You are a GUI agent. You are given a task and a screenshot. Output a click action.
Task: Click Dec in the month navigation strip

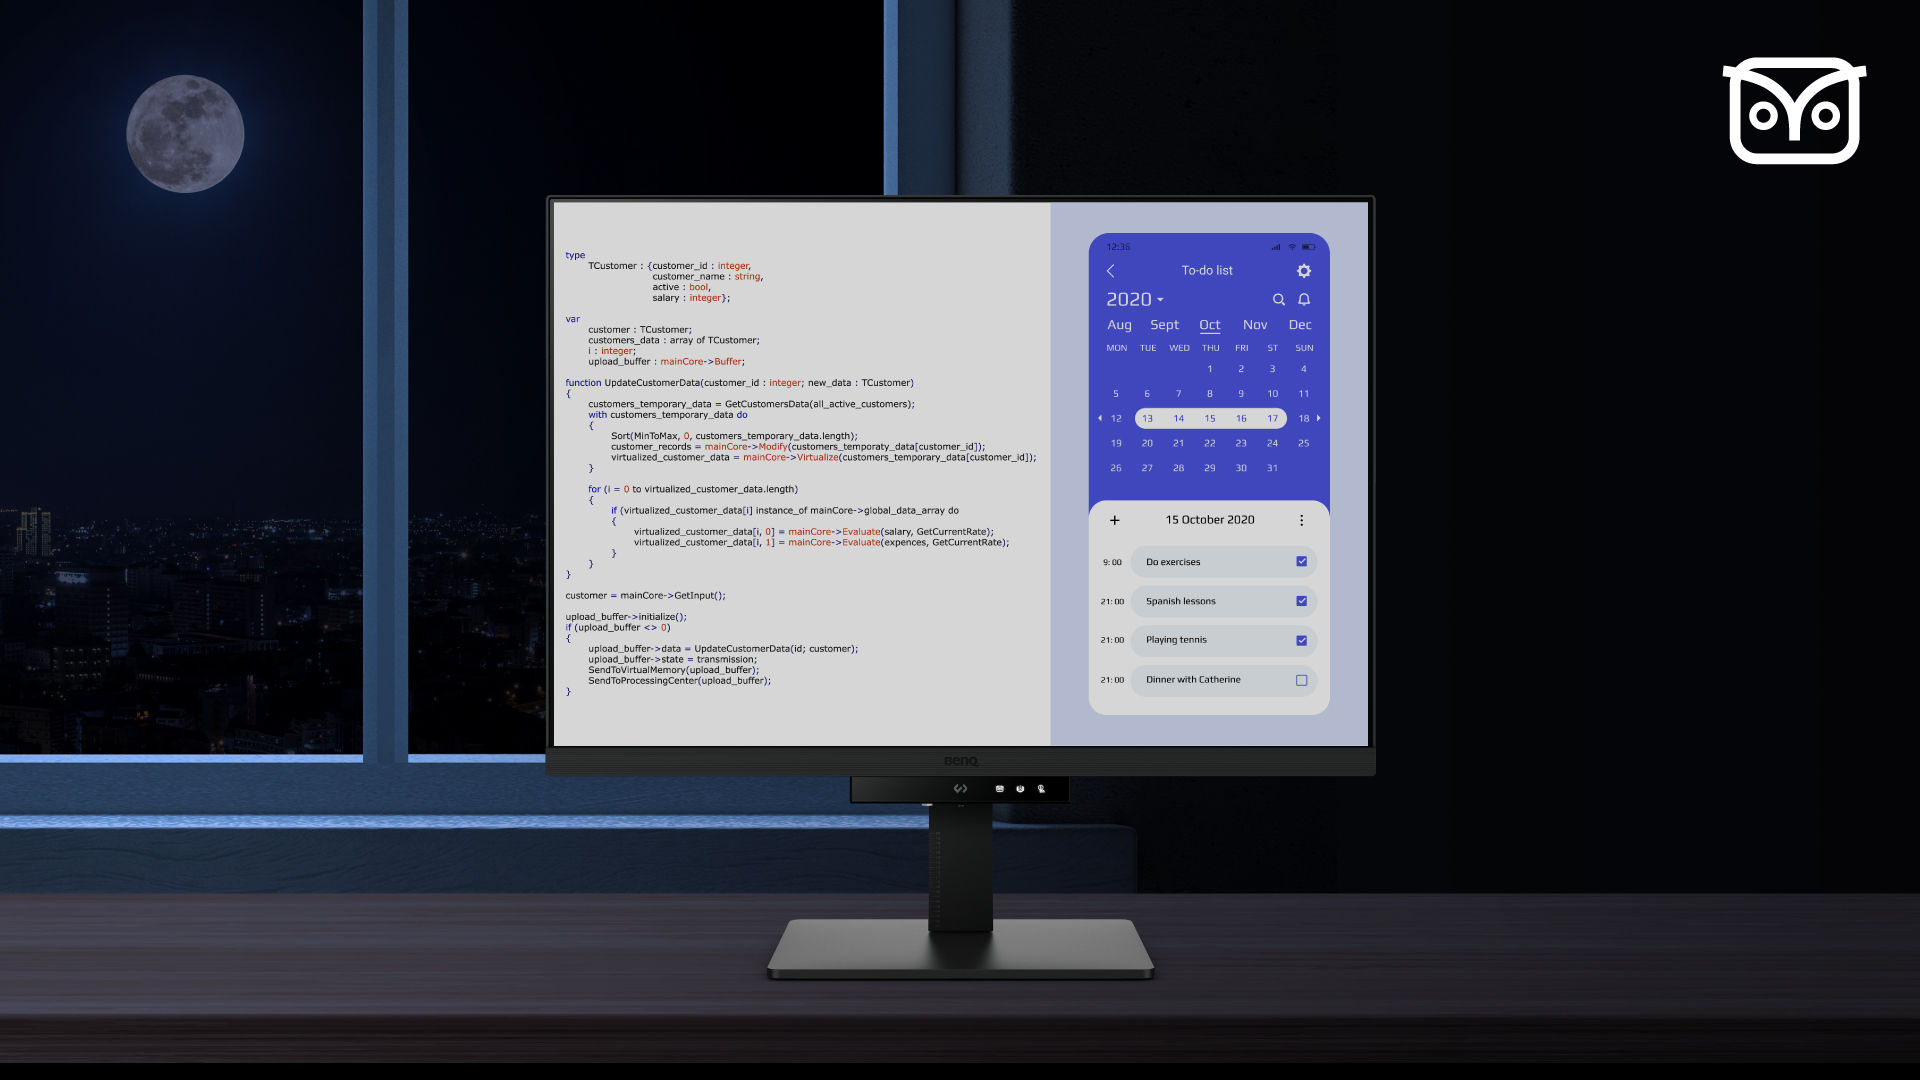(1299, 323)
